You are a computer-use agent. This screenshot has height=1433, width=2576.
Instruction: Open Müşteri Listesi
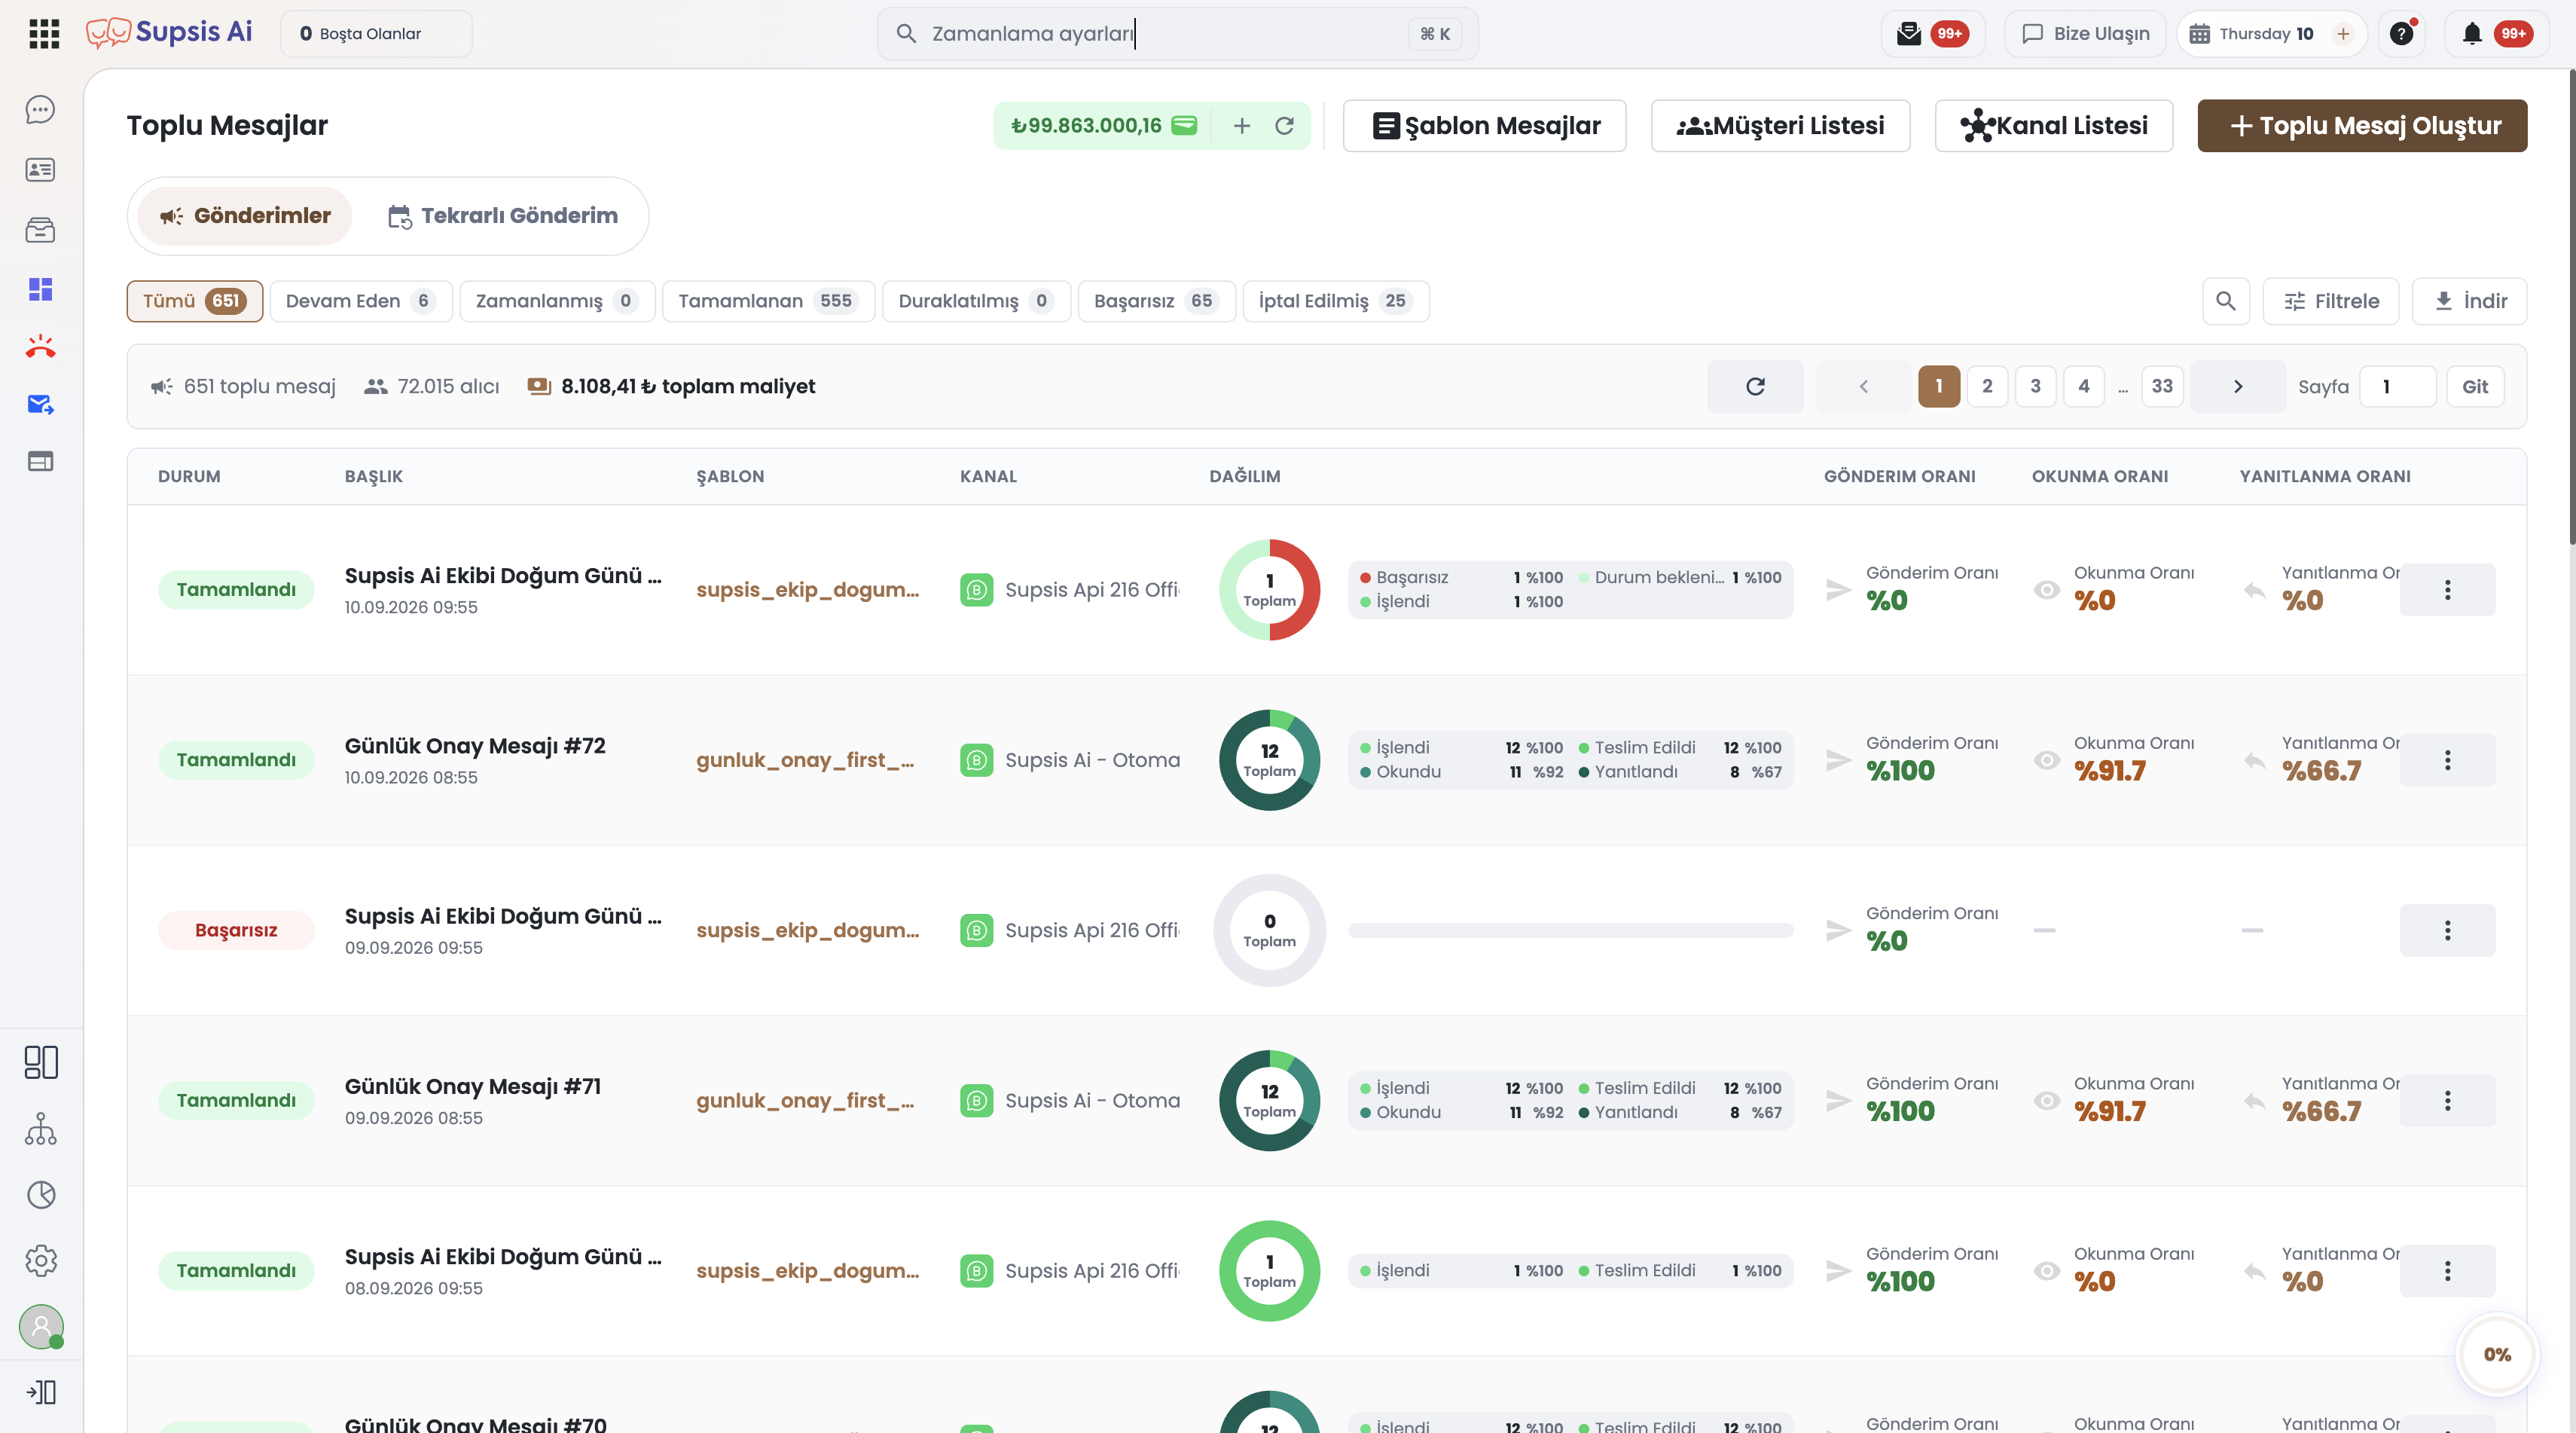coord(1780,126)
